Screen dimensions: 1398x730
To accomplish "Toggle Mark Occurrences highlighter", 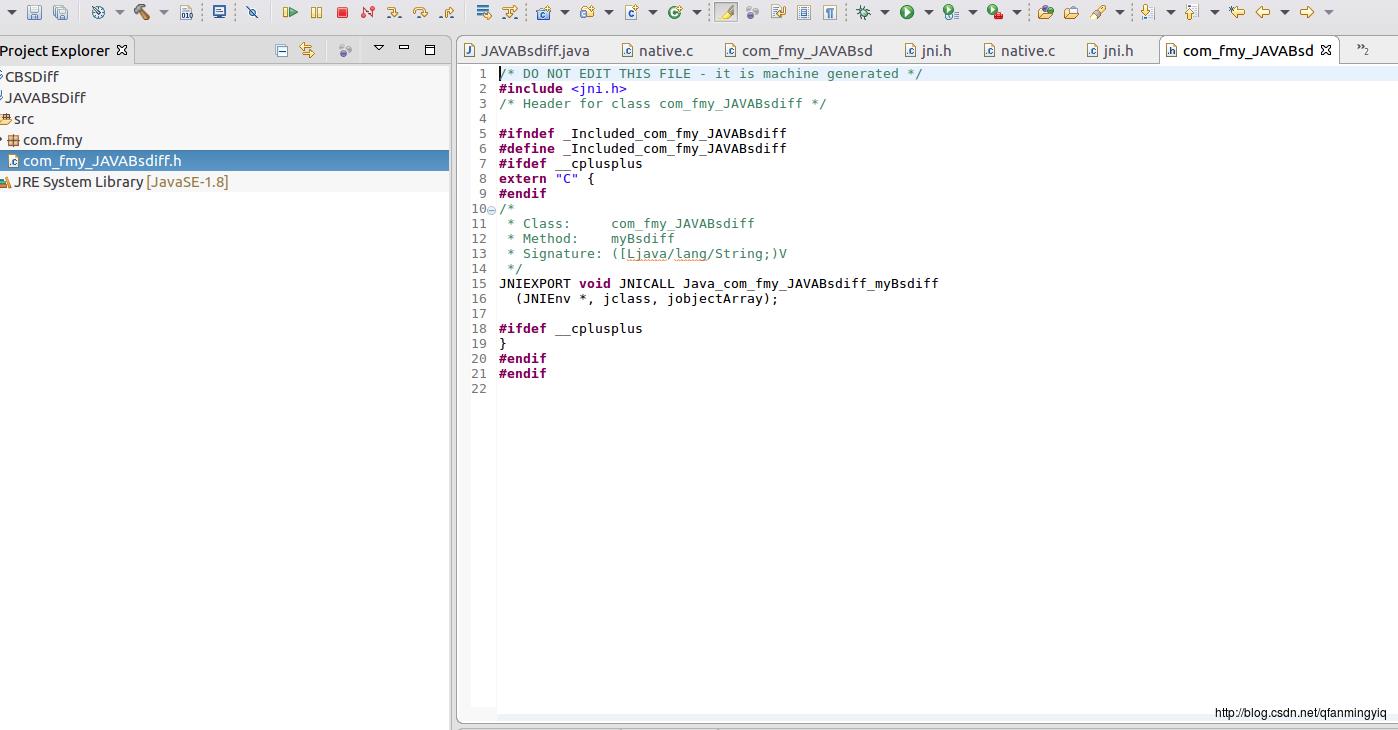I will coord(726,12).
